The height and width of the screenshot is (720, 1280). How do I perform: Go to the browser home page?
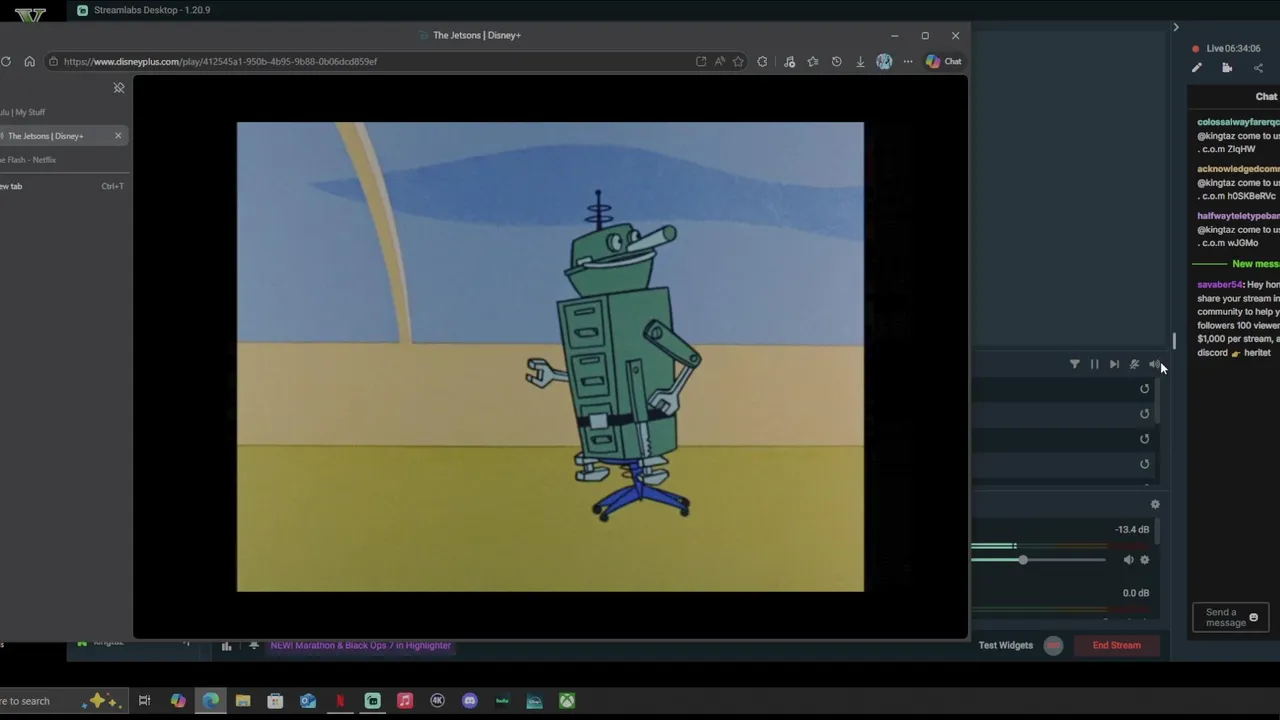coord(29,61)
